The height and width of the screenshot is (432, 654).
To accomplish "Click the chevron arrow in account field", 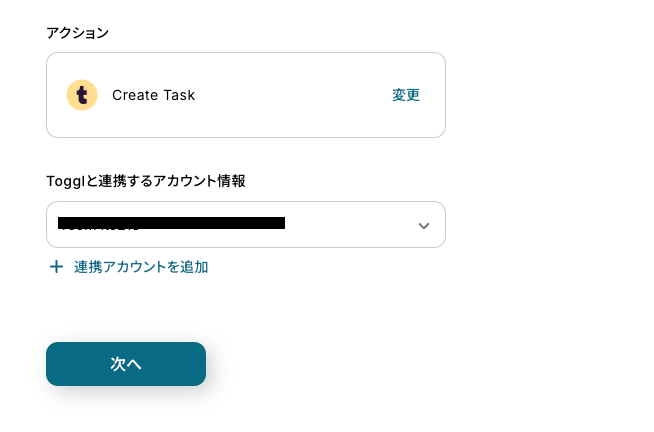I will (x=423, y=225).
